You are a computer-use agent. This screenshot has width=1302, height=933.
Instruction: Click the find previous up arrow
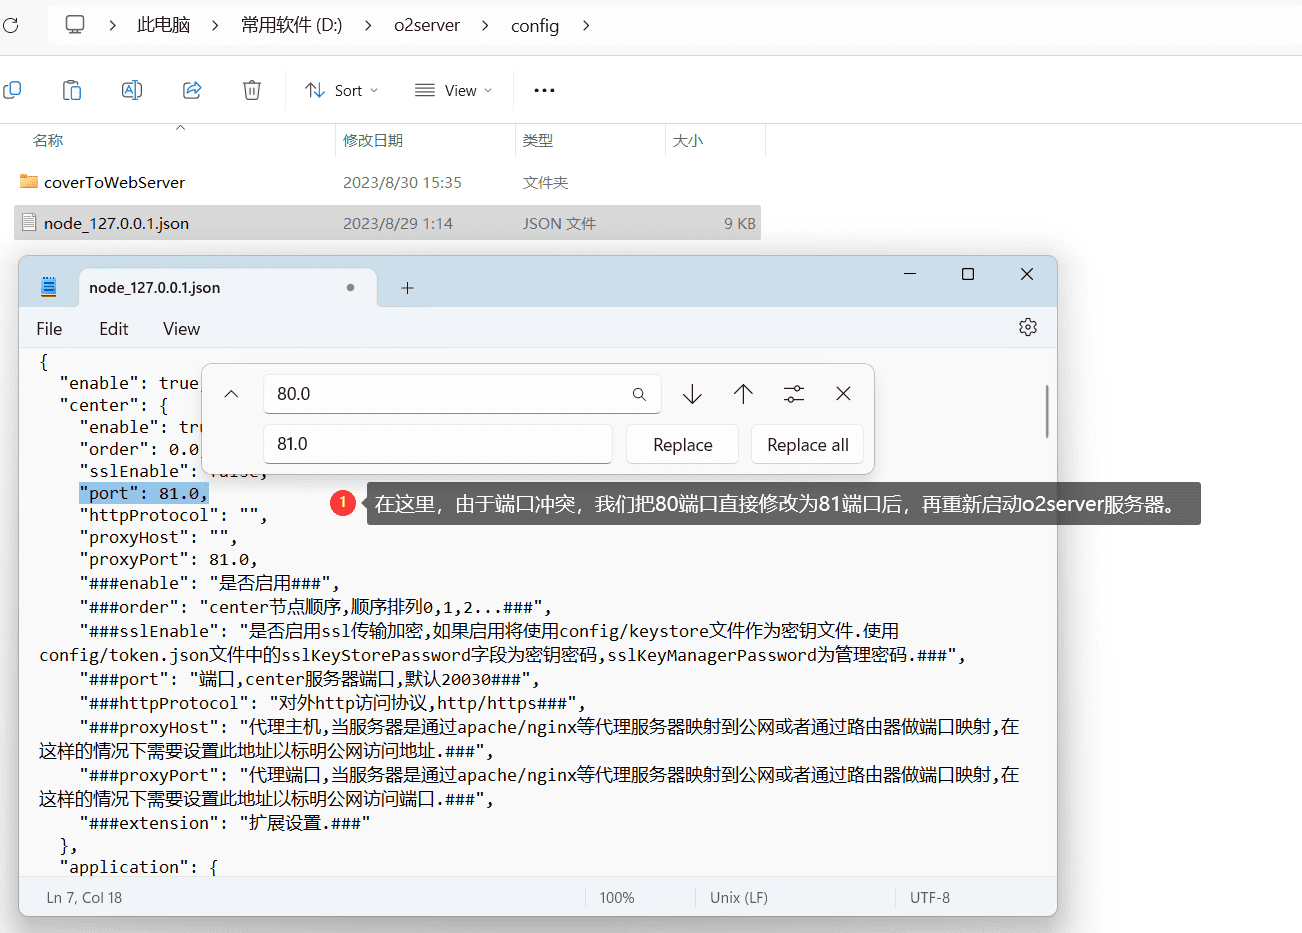(x=743, y=394)
